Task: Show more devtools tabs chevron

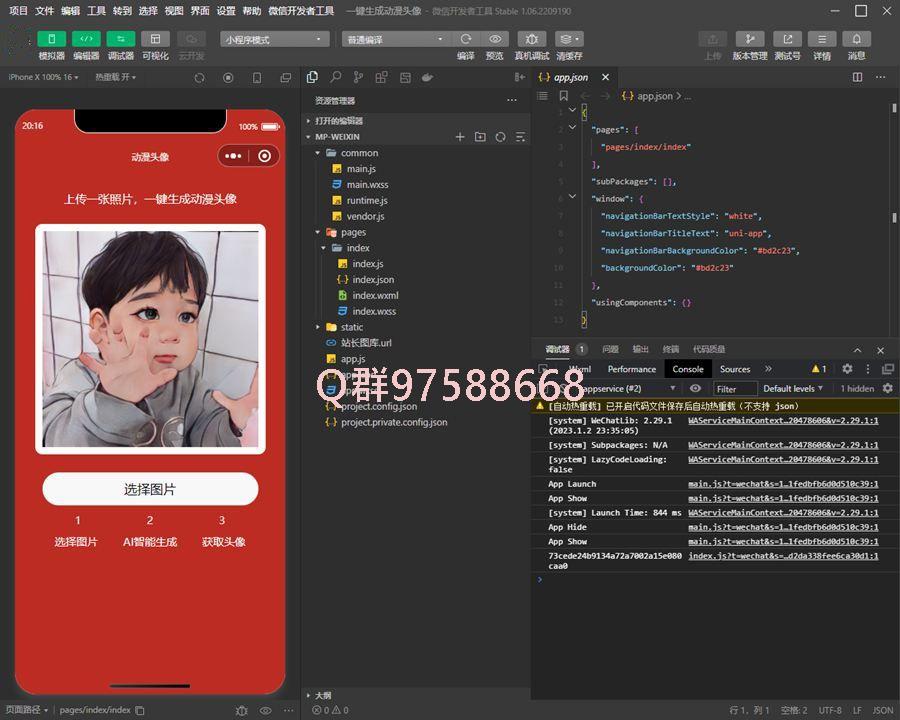Action: click(x=768, y=369)
